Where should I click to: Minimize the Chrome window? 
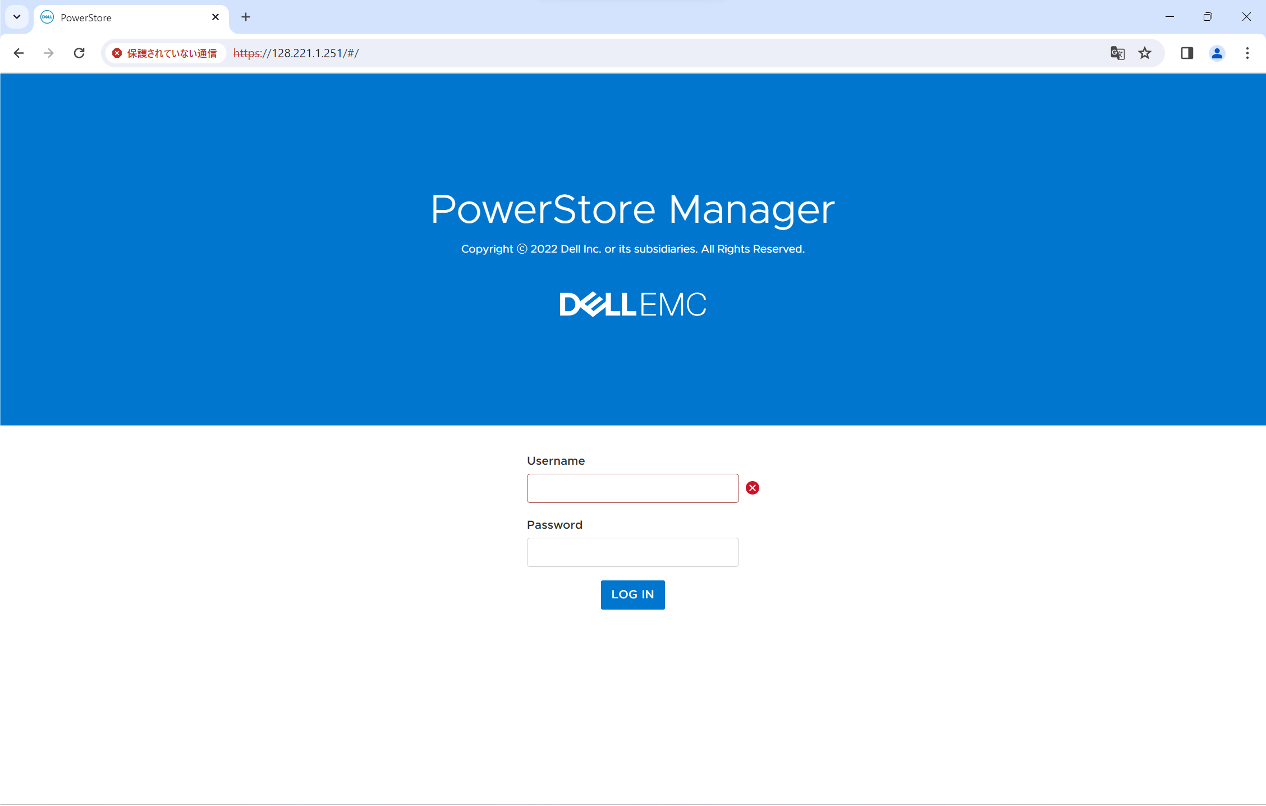[x=1169, y=17]
